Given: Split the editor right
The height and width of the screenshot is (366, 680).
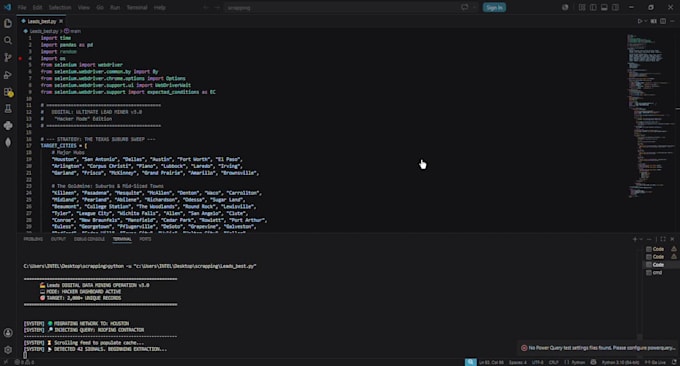Looking at the screenshot, I should (x=663, y=21).
